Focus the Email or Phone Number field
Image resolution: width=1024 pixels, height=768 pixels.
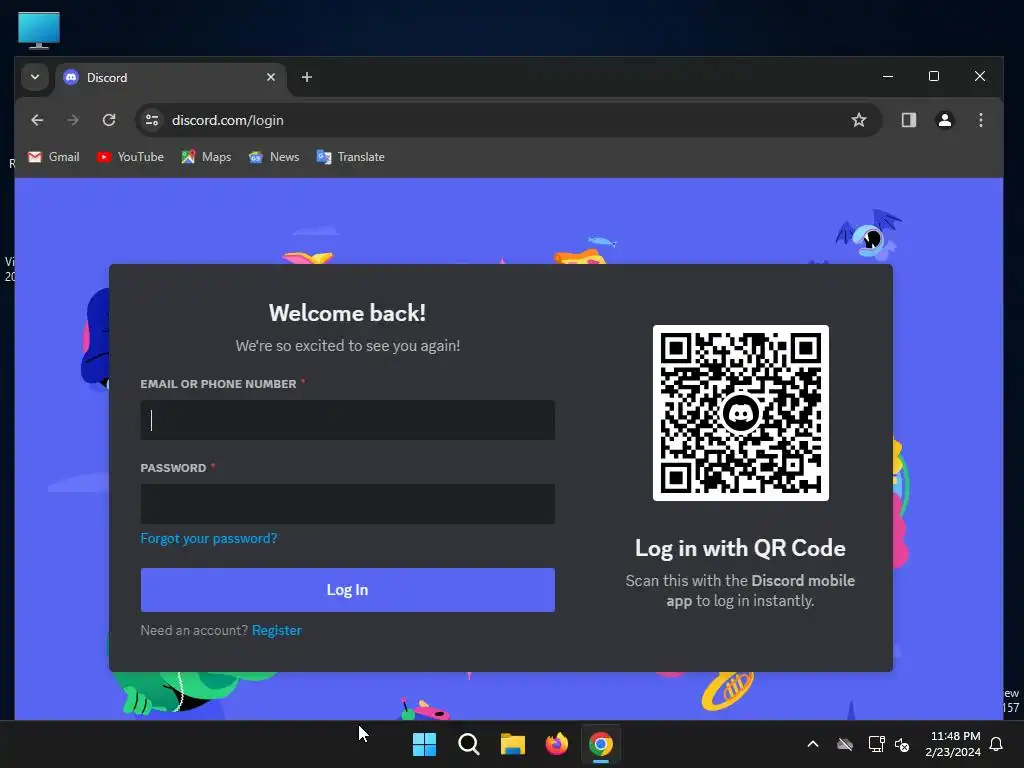(x=347, y=420)
